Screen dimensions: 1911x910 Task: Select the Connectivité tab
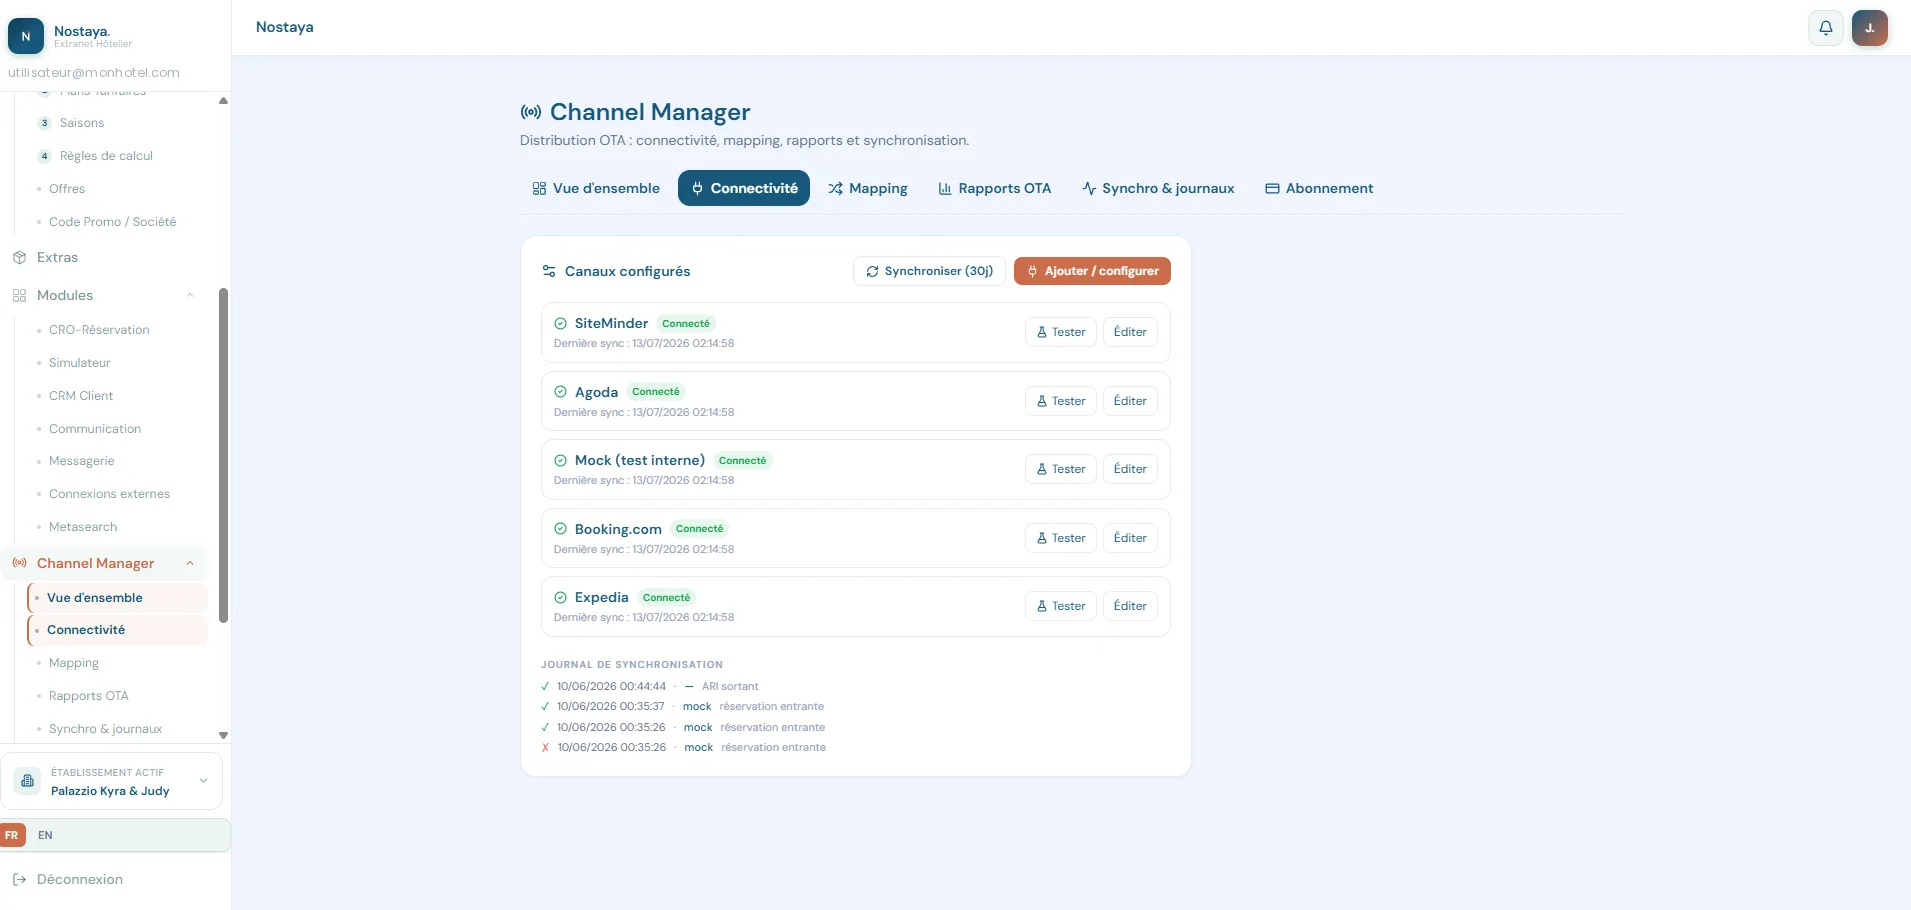(x=744, y=188)
